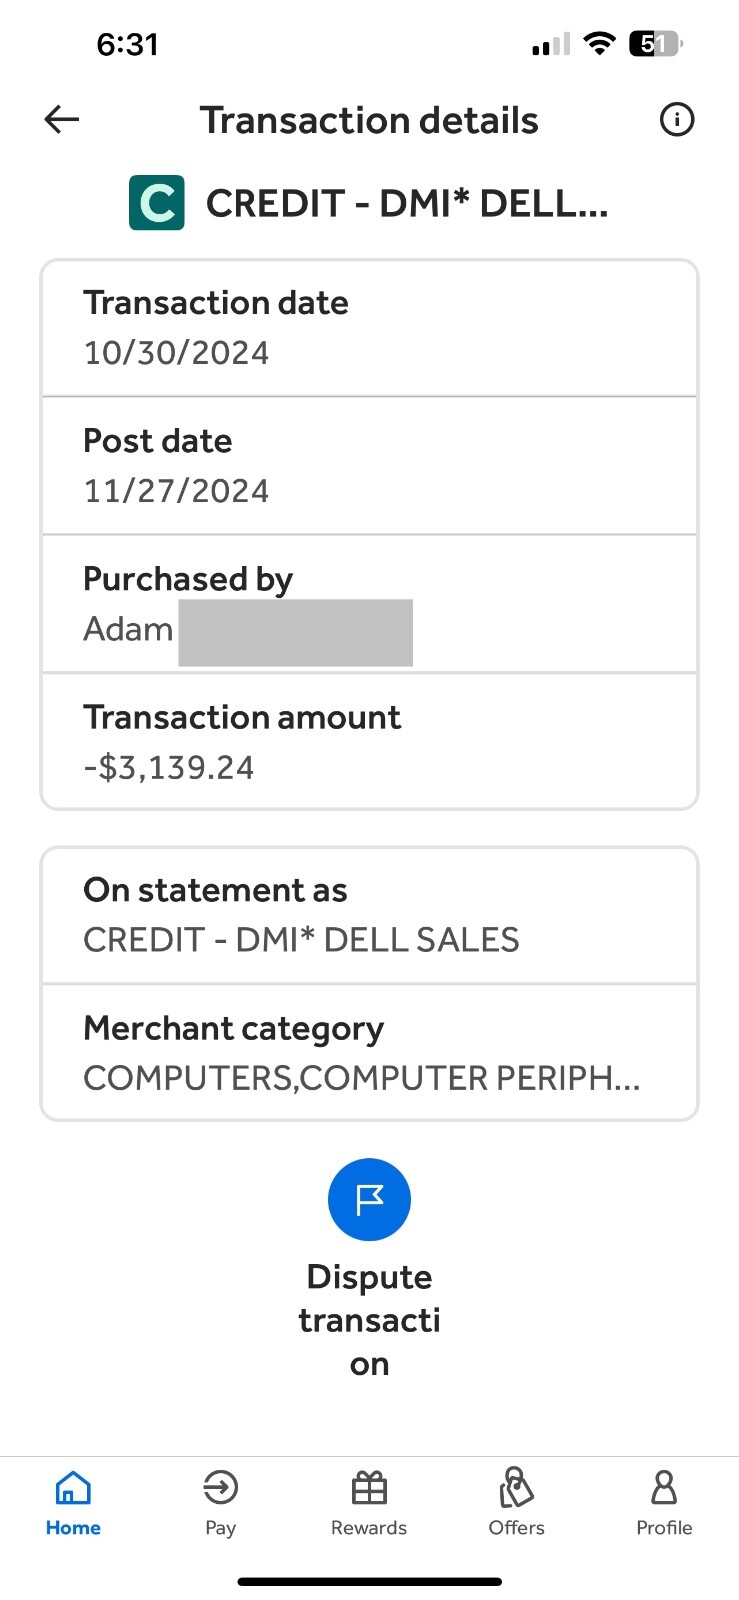Tap the Wi-Fi status icon

click(599, 43)
